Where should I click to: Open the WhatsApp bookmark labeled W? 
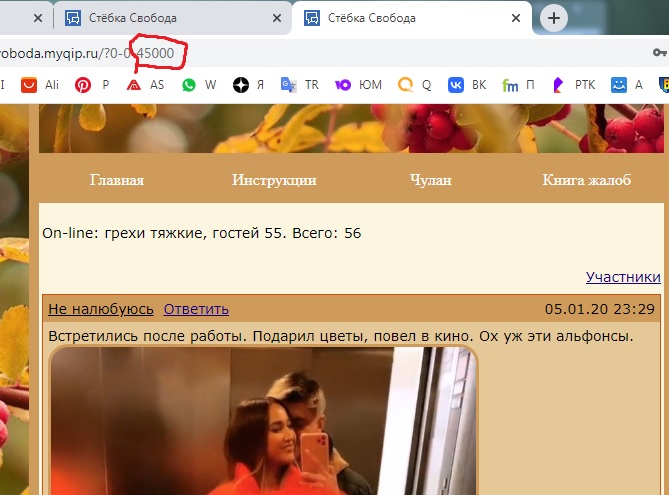point(198,85)
